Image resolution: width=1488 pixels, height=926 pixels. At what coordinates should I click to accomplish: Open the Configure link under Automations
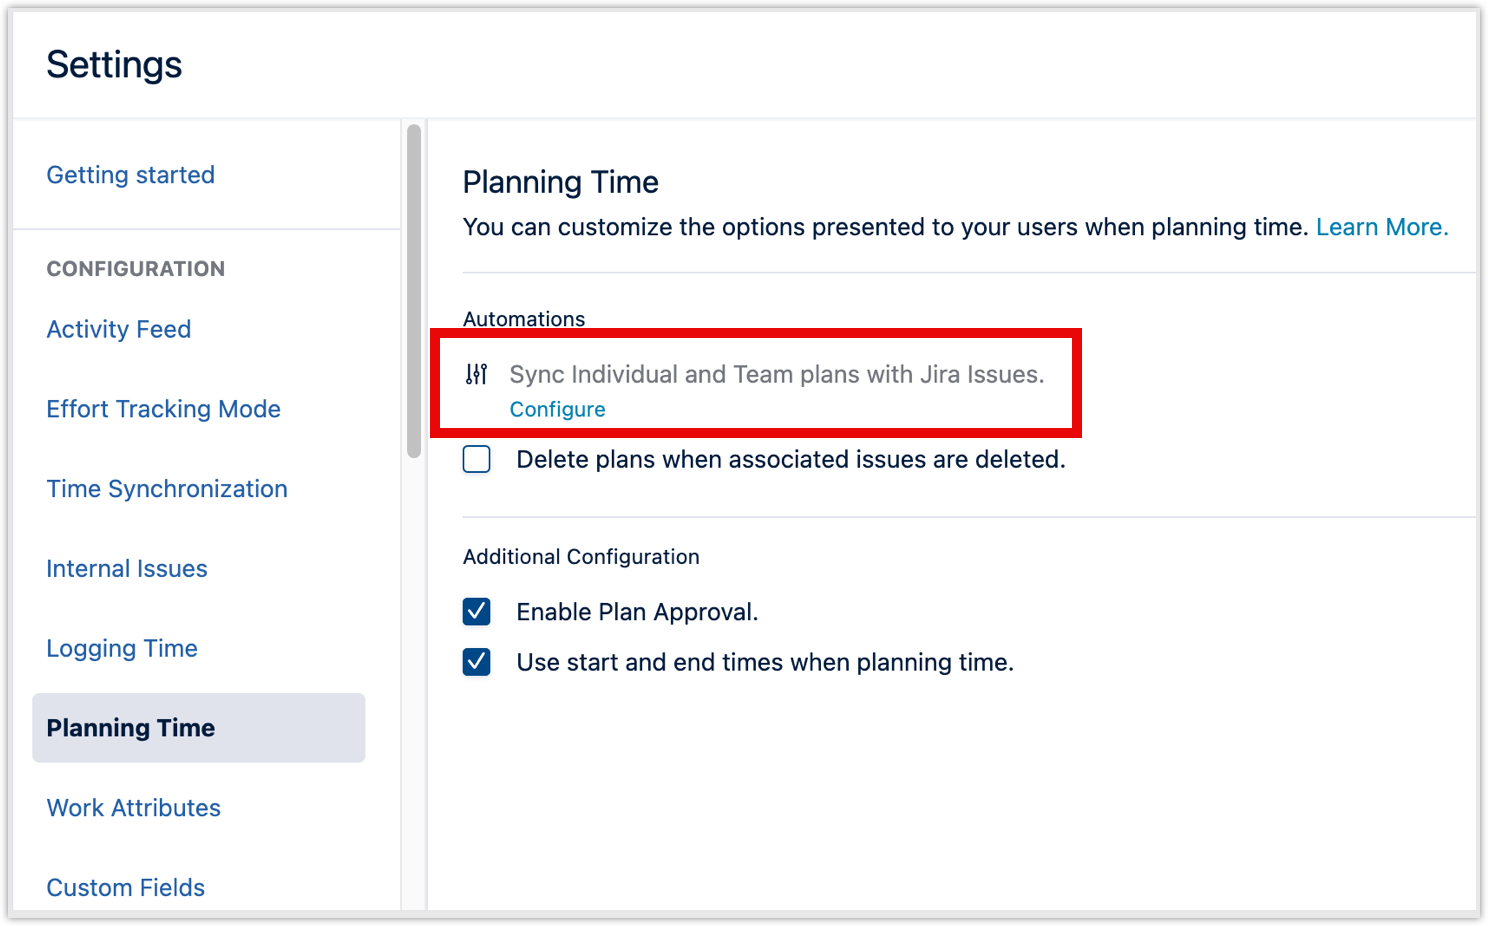point(557,409)
